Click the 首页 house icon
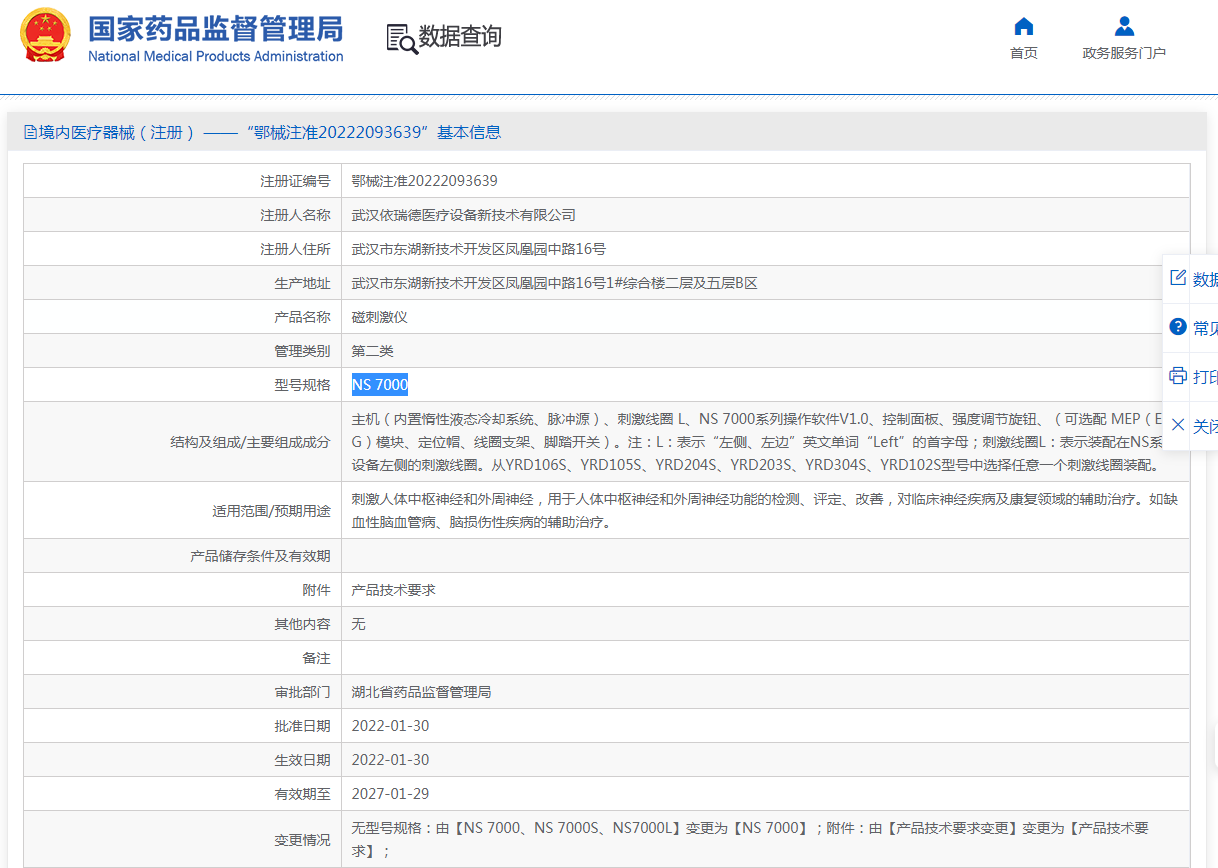The height and width of the screenshot is (868, 1218). tap(1023, 27)
